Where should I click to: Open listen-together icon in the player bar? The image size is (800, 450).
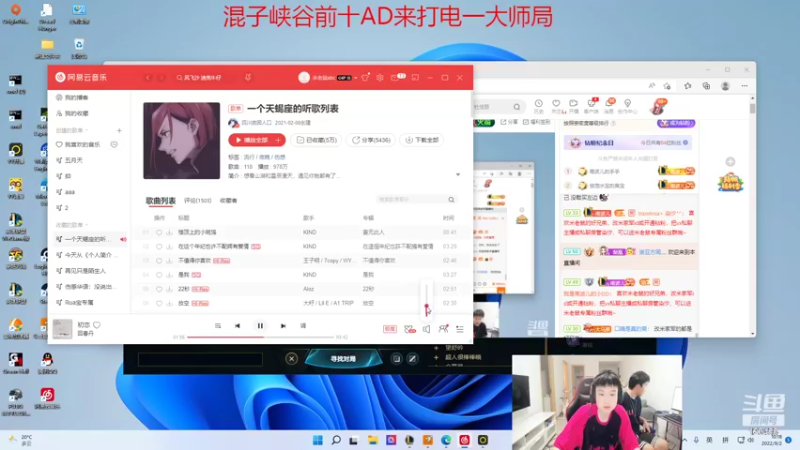pos(443,329)
